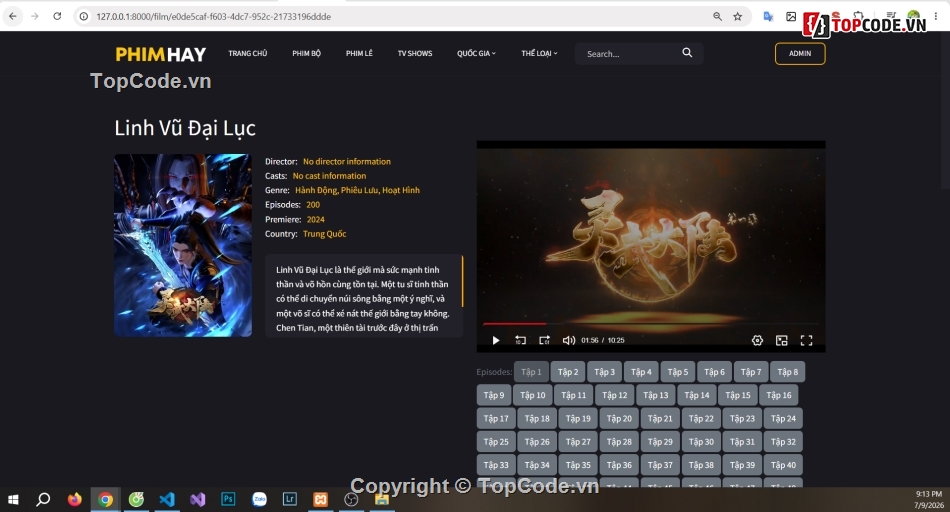Expand the Quốc Gia dropdown menu

tap(476, 53)
